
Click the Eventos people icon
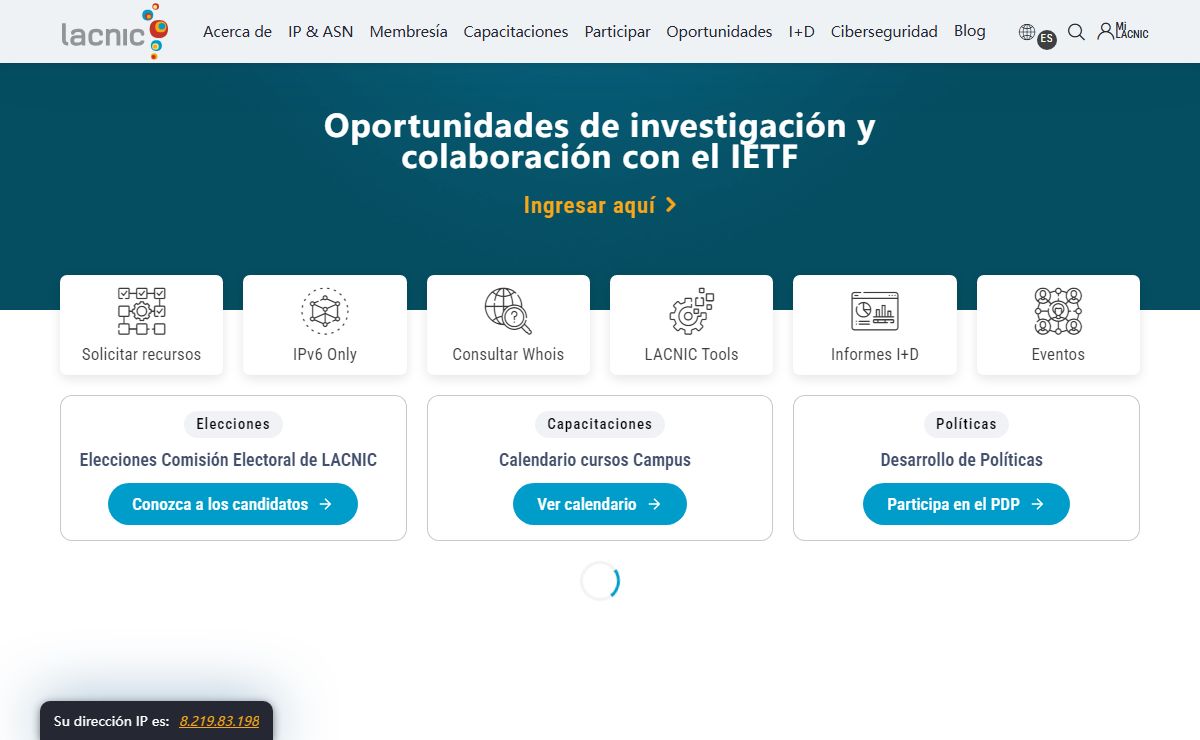pyautogui.click(x=1058, y=311)
